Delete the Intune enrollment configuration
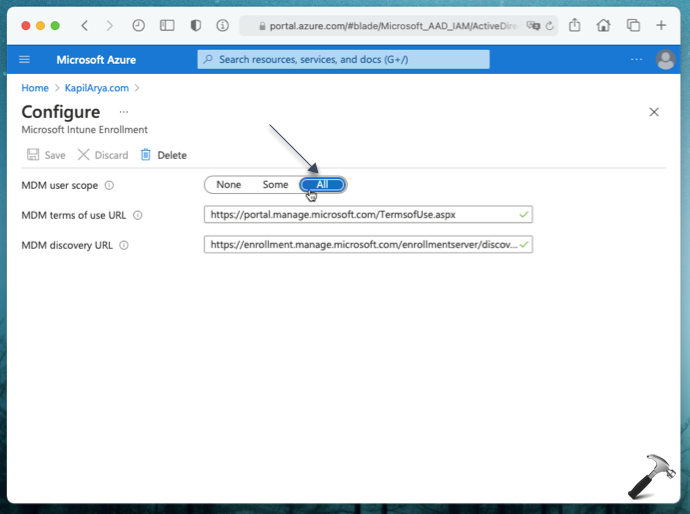Image resolution: width=690 pixels, height=514 pixels. 163,155
